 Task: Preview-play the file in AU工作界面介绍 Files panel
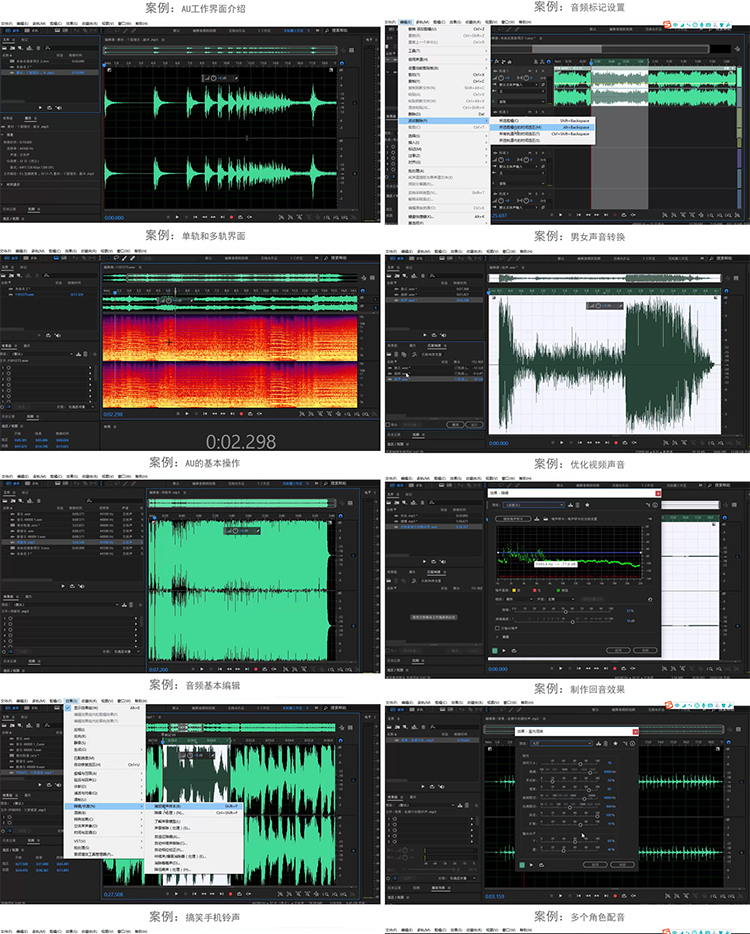pyautogui.click(x=40, y=108)
